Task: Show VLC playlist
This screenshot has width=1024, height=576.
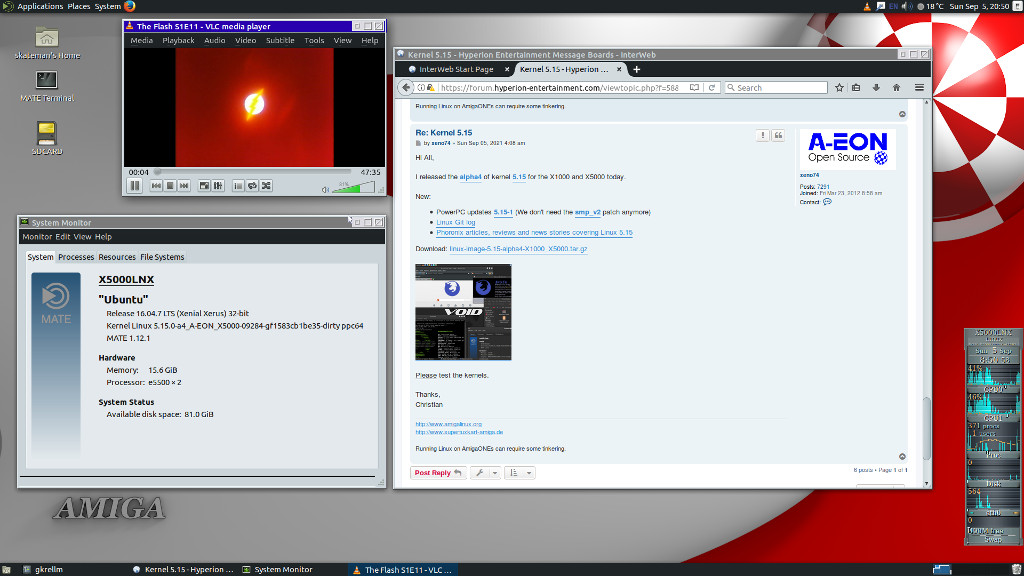Action: click(238, 186)
